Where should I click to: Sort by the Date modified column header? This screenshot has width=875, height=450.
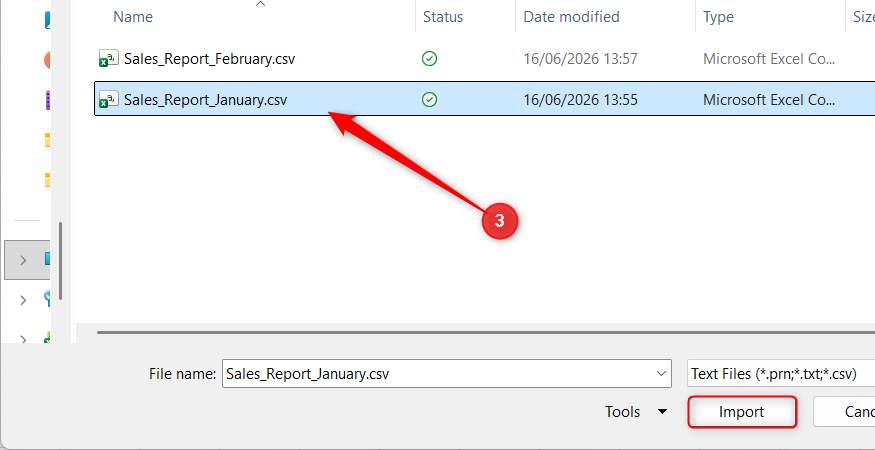tap(571, 17)
